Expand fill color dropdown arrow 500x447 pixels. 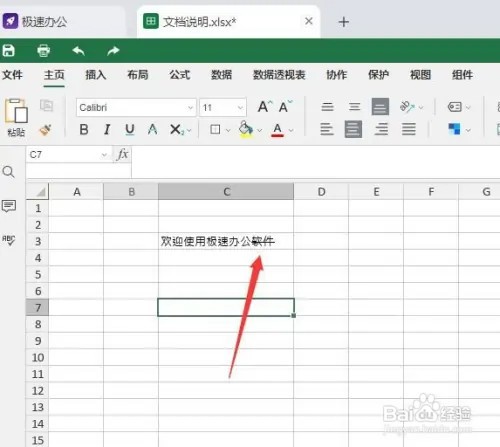coord(260,130)
